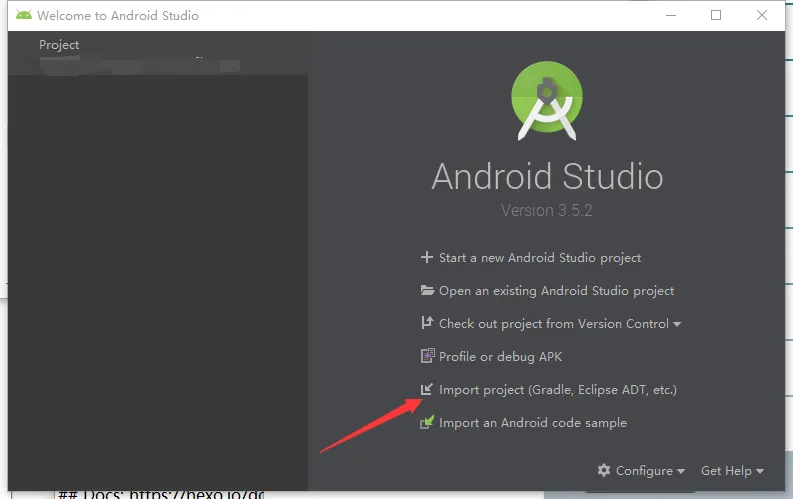
Task: Open an existing Android Studio project
Action: 556,291
